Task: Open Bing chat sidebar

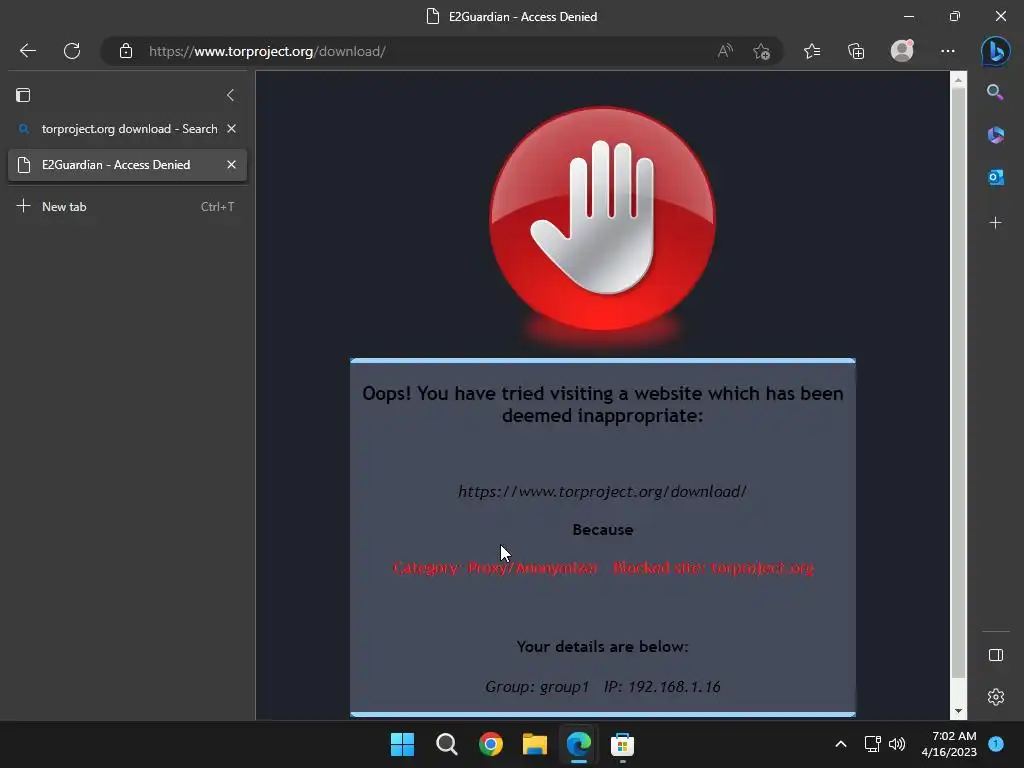Action: point(995,51)
